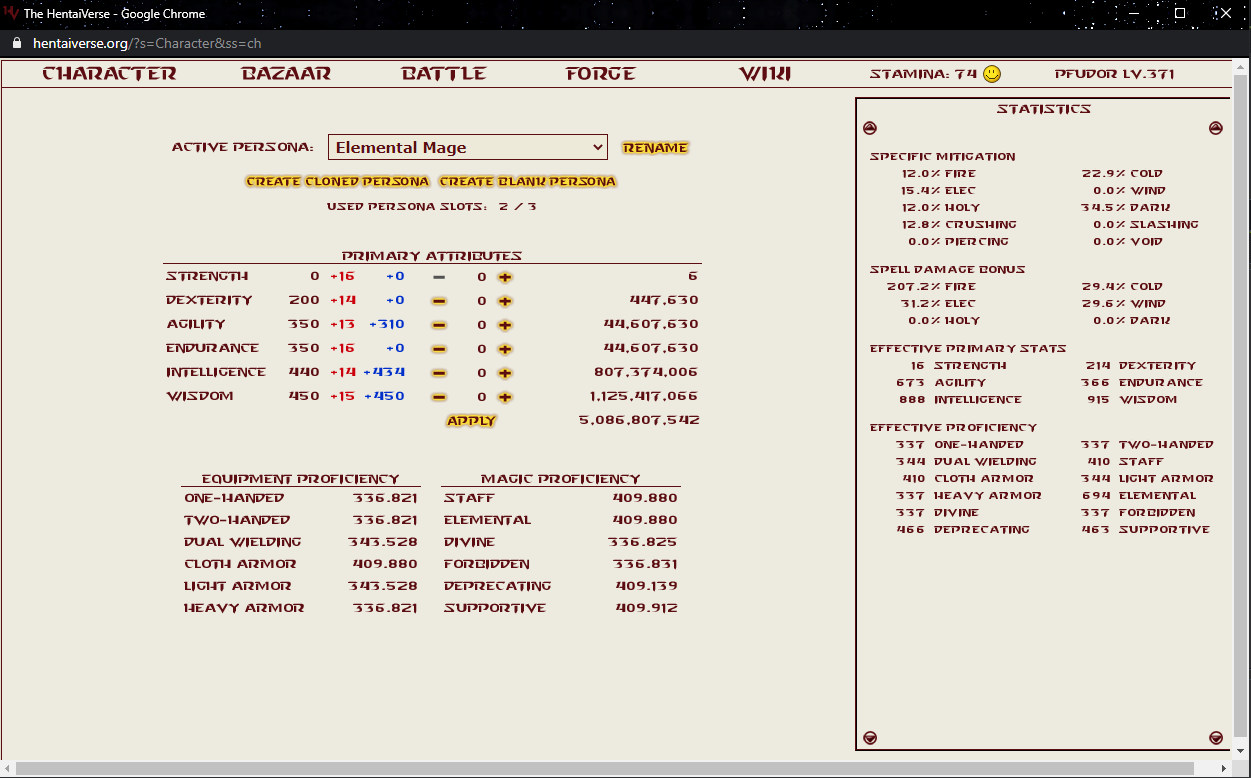1251x778 pixels.
Task: Click the minus icon for Wisdom
Action: click(439, 397)
